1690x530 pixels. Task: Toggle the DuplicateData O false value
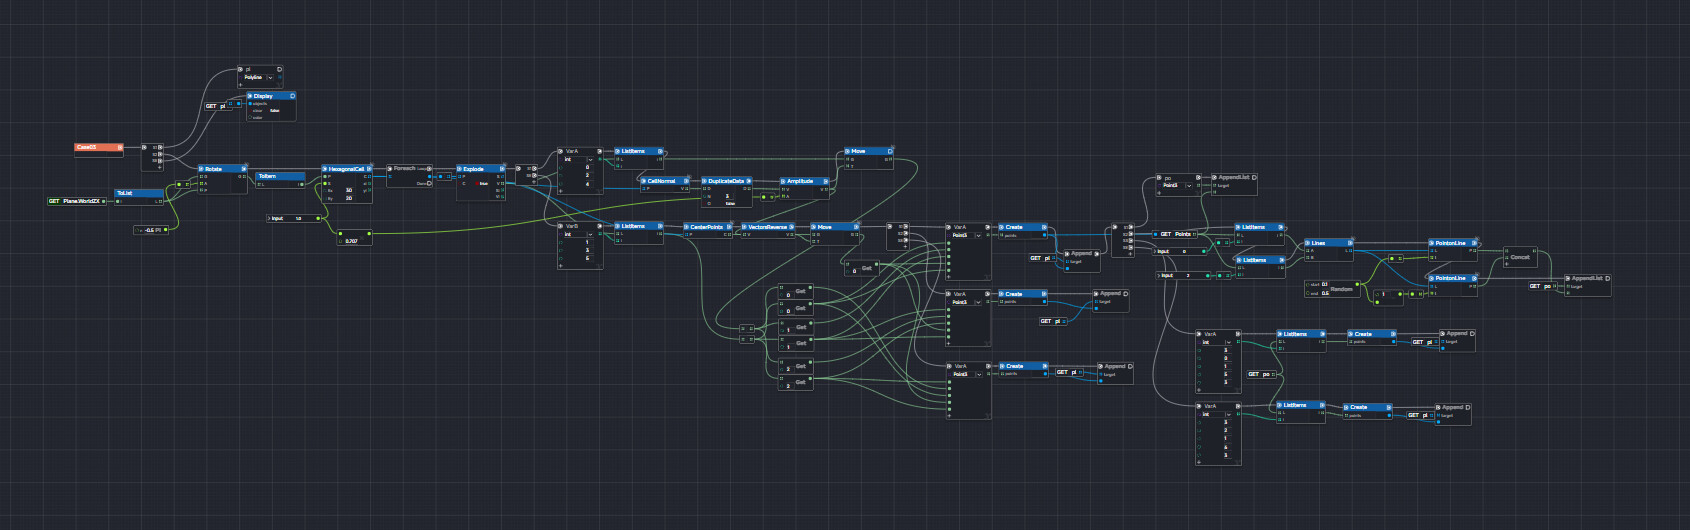(x=731, y=203)
